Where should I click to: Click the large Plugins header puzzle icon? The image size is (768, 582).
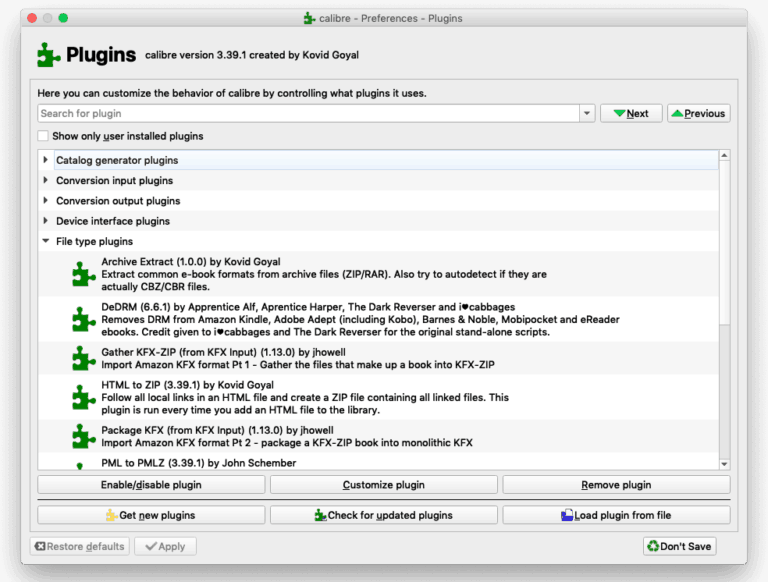49,54
